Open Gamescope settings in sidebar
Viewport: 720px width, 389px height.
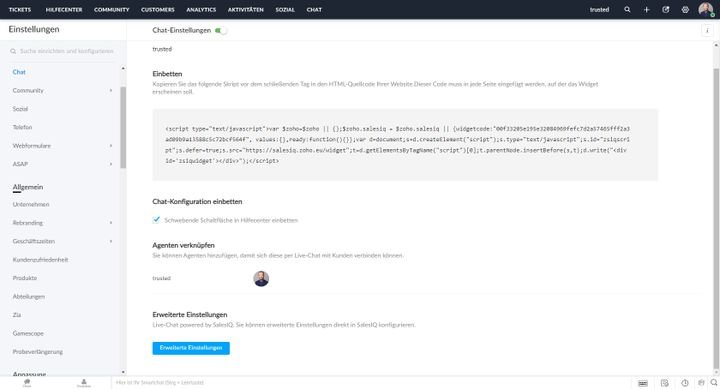click(x=28, y=333)
